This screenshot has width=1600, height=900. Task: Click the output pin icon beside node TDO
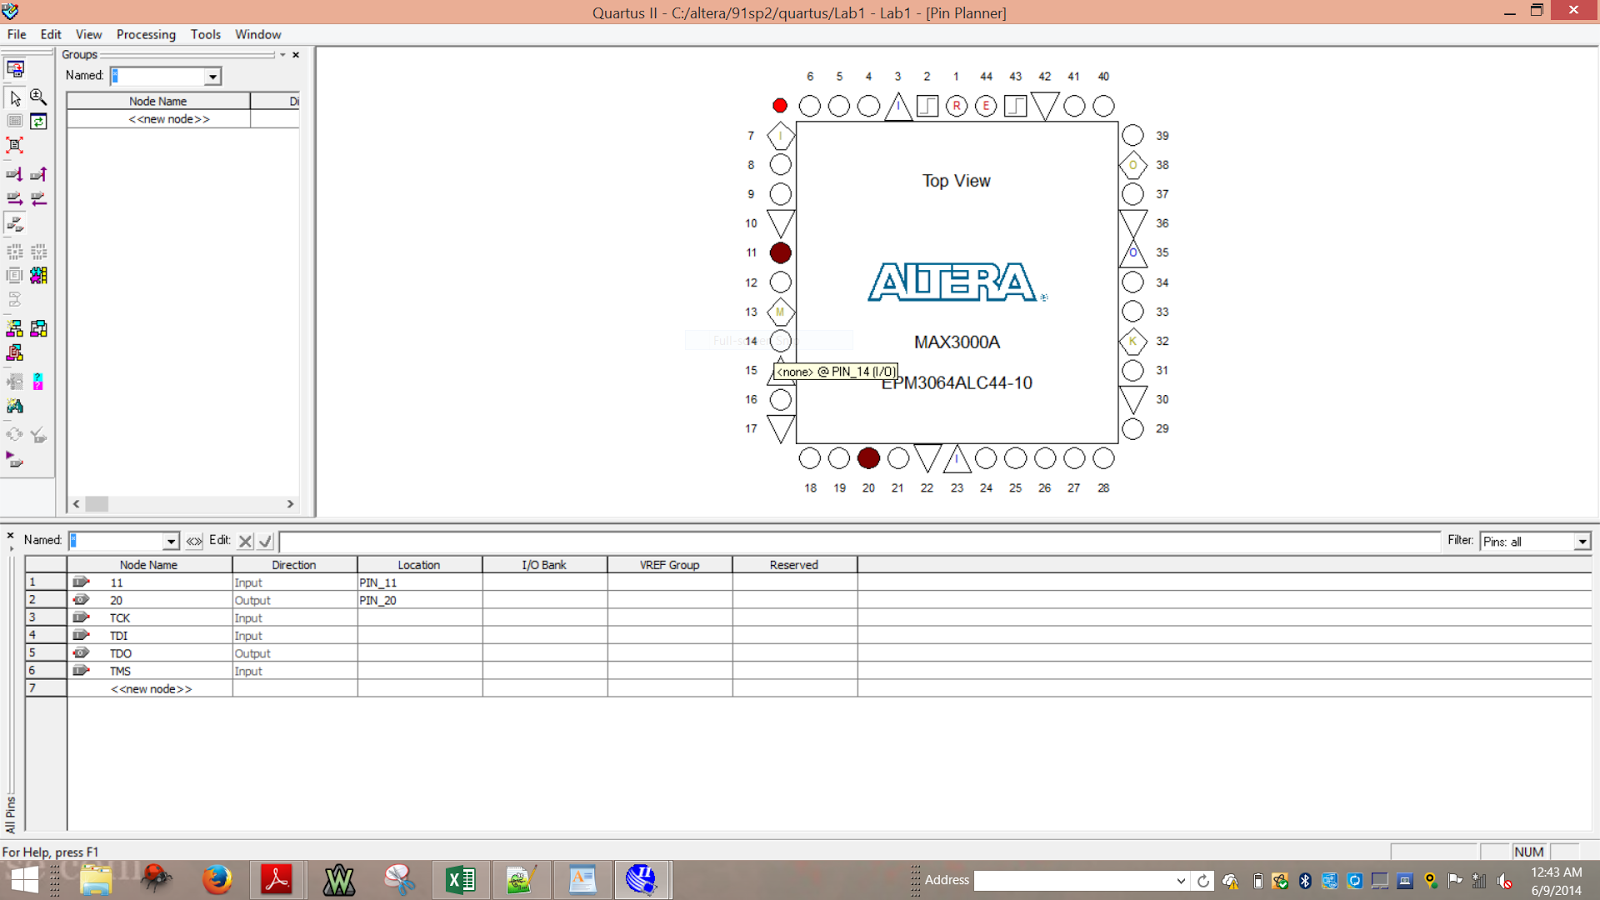pyautogui.click(x=81, y=652)
